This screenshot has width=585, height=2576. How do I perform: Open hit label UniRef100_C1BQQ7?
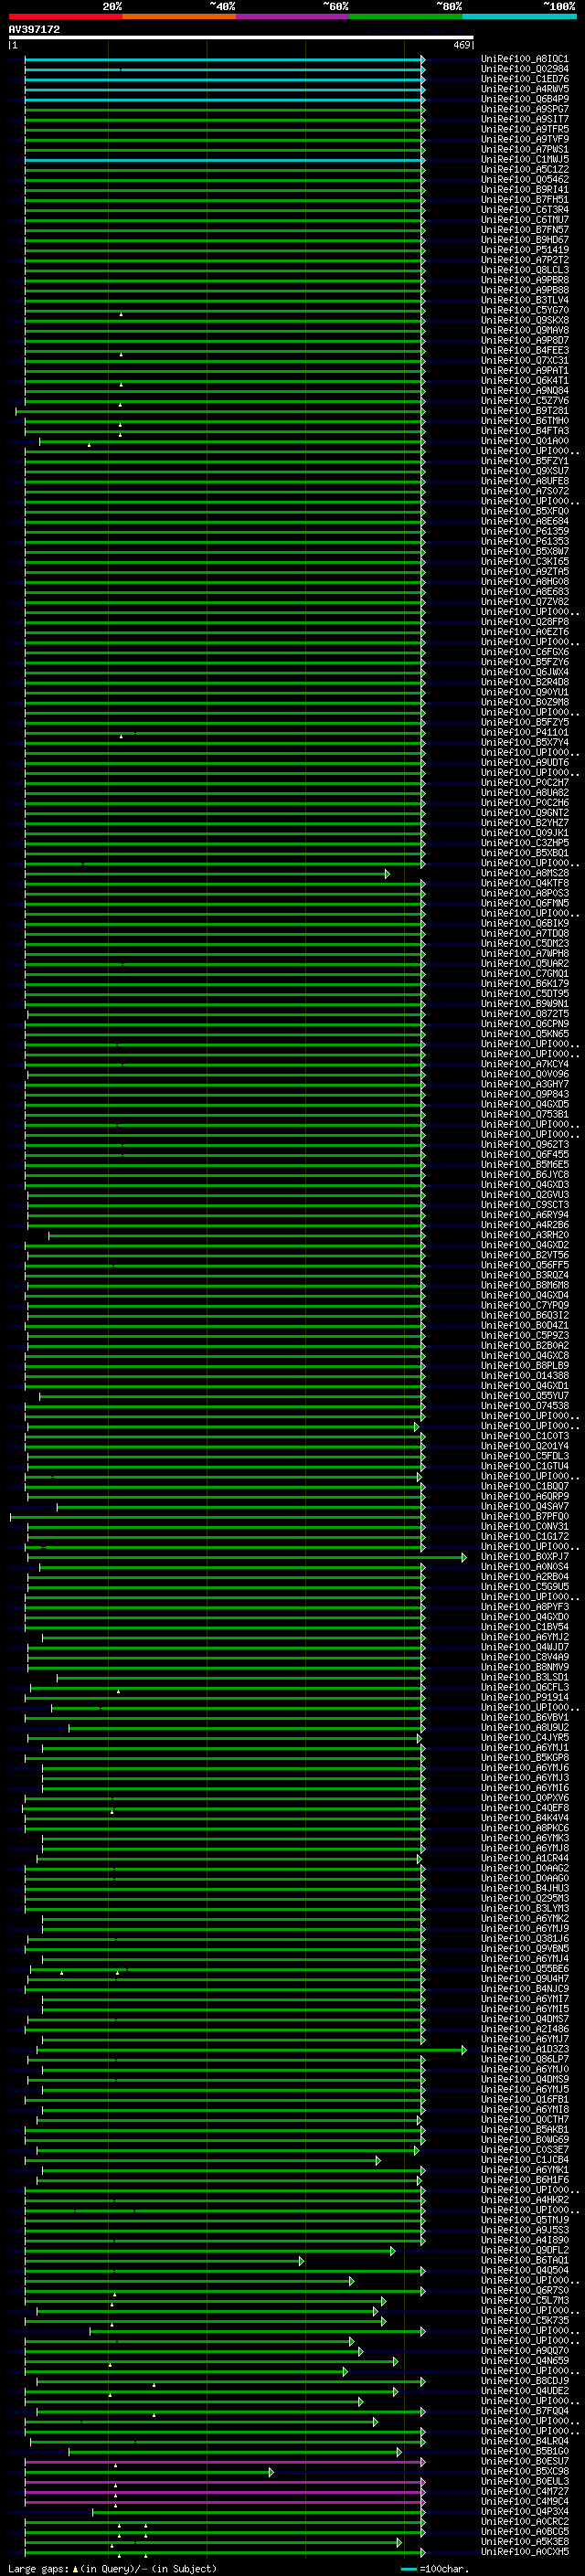click(x=525, y=1487)
